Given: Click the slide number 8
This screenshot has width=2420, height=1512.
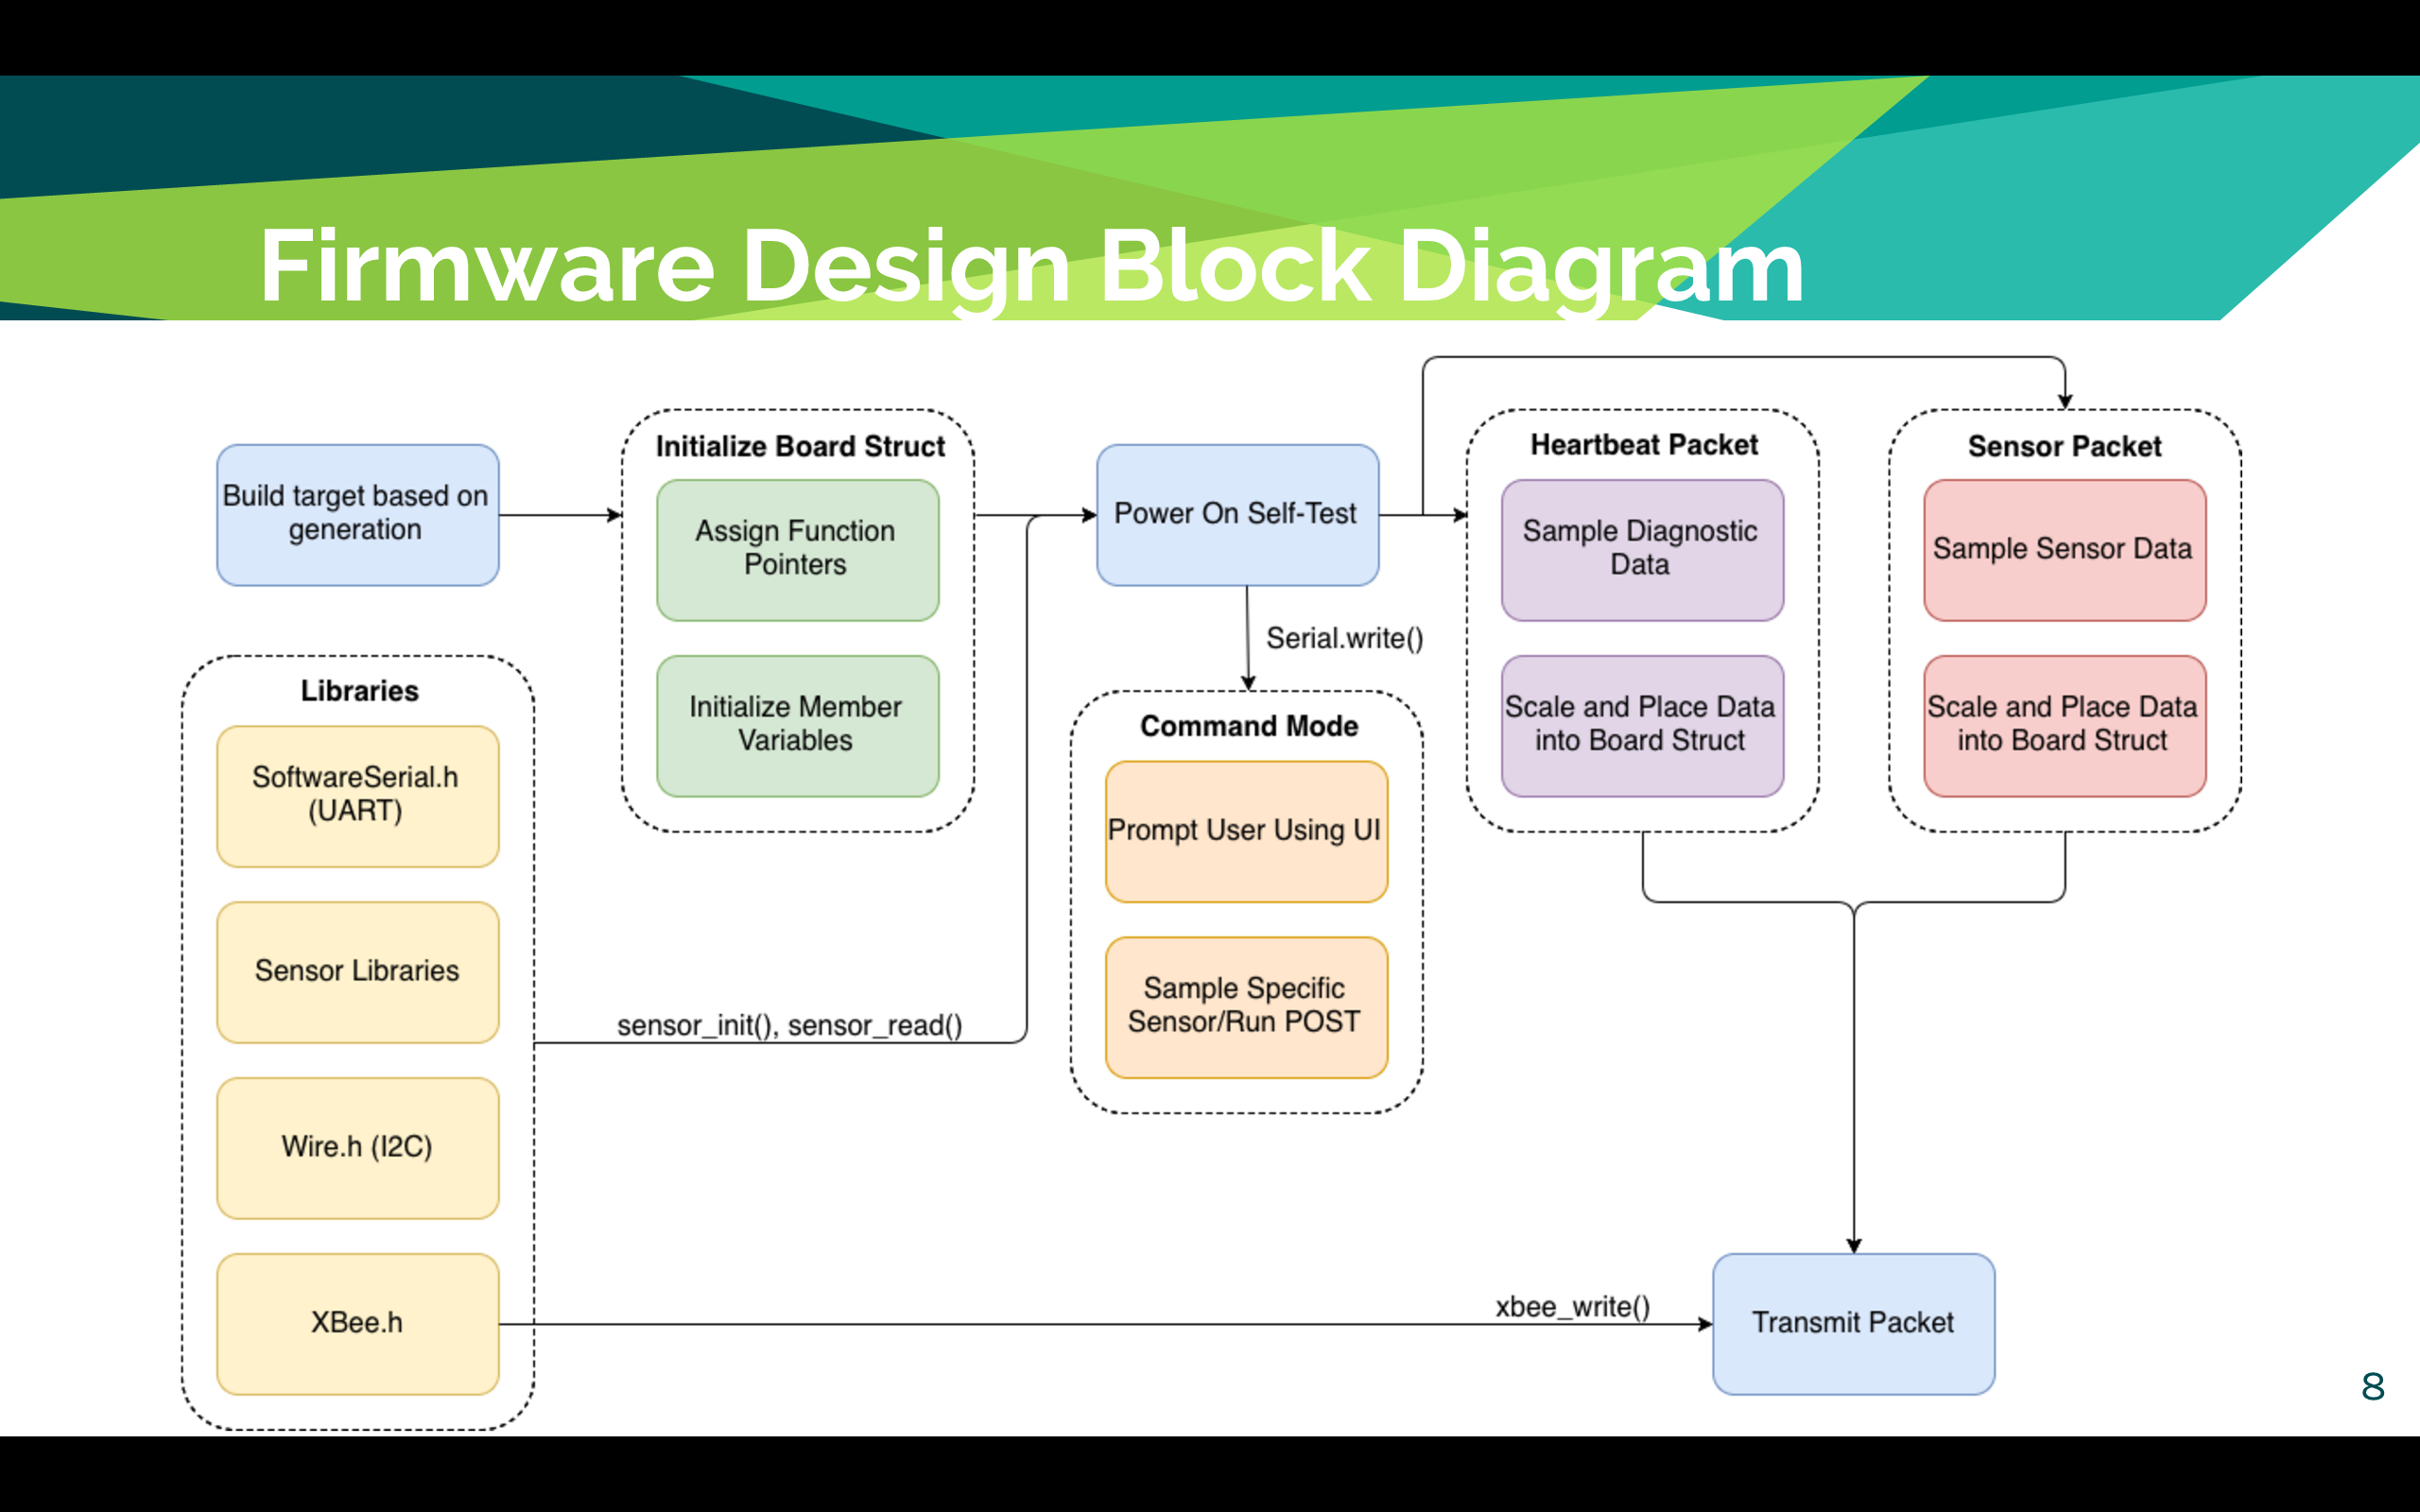Looking at the screenshot, I should [x=2372, y=1386].
